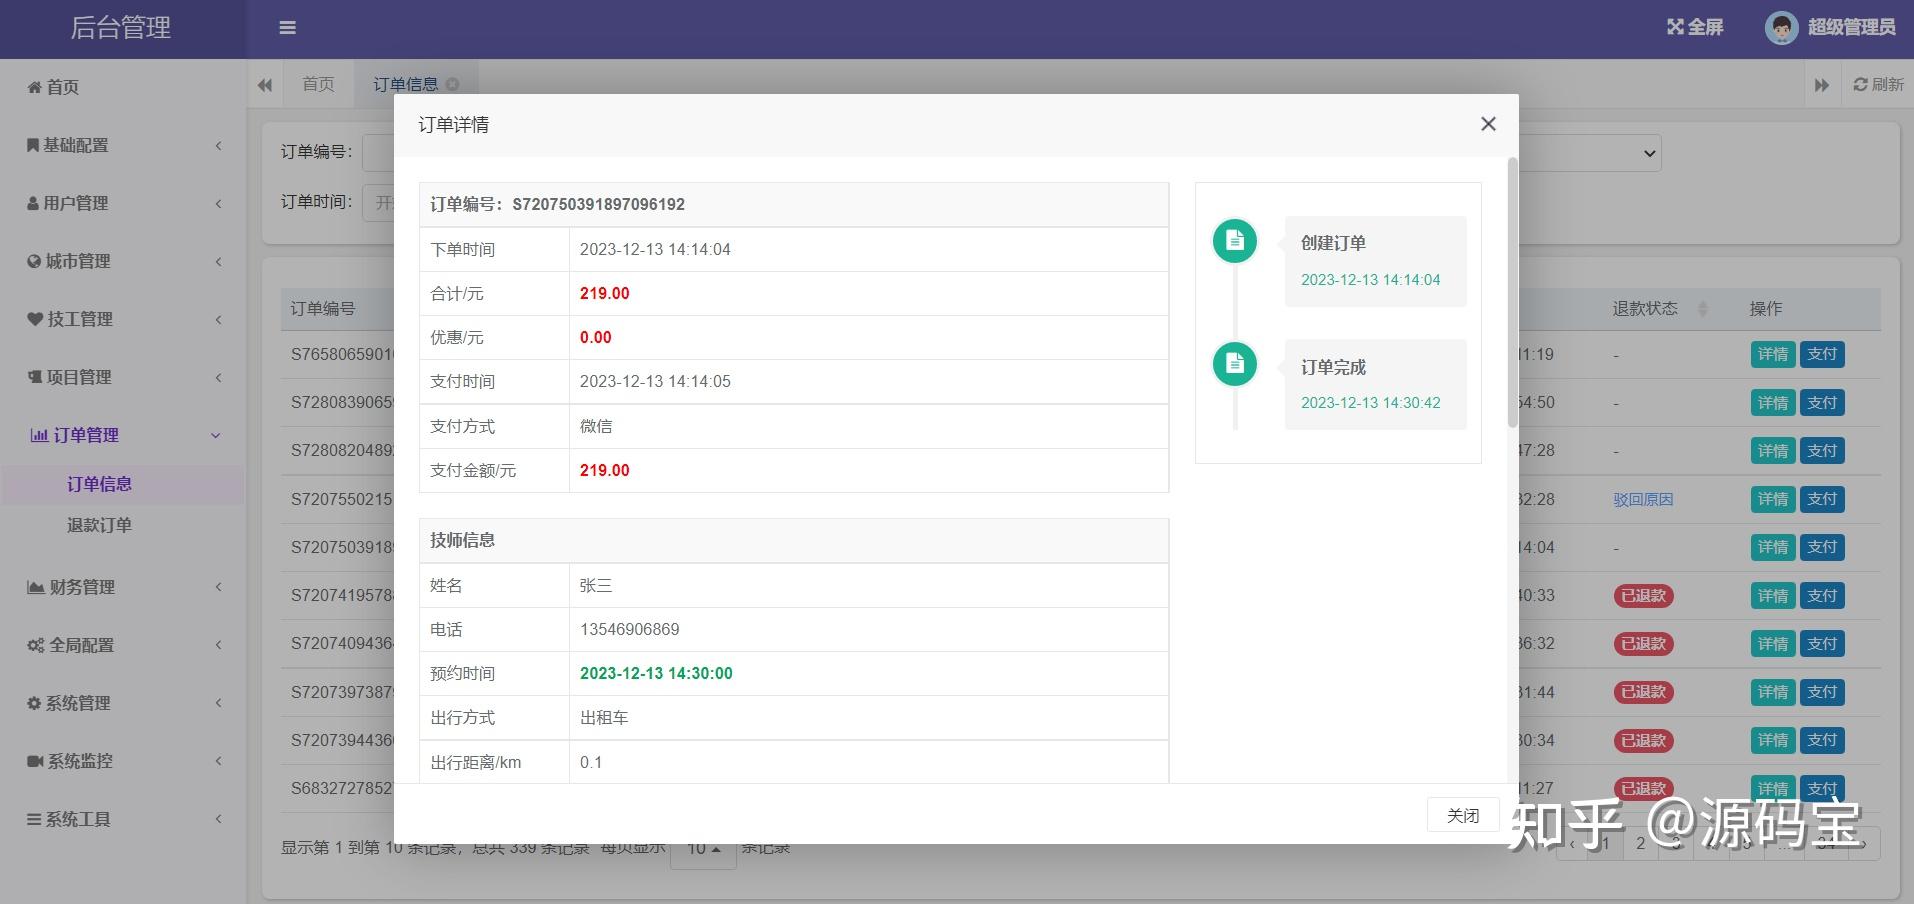
Task: Click the 支付 button on the first order
Action: tap(1822, 354)
